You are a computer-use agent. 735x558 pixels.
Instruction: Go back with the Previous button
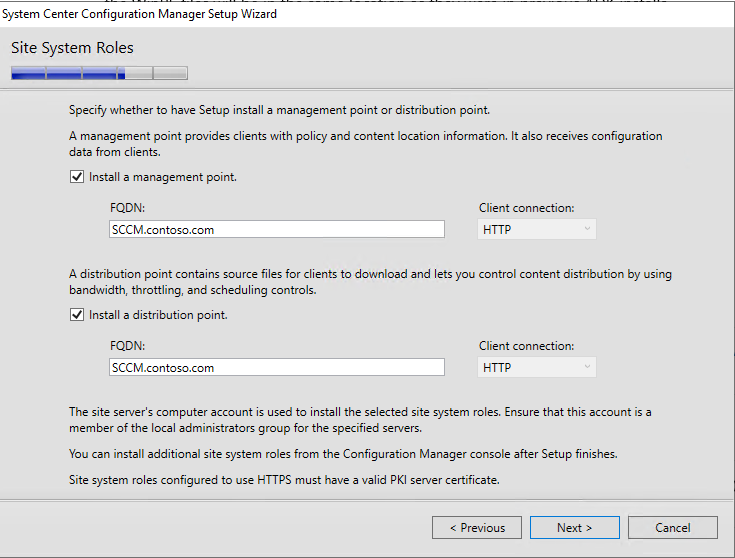(x=477, y=528)
